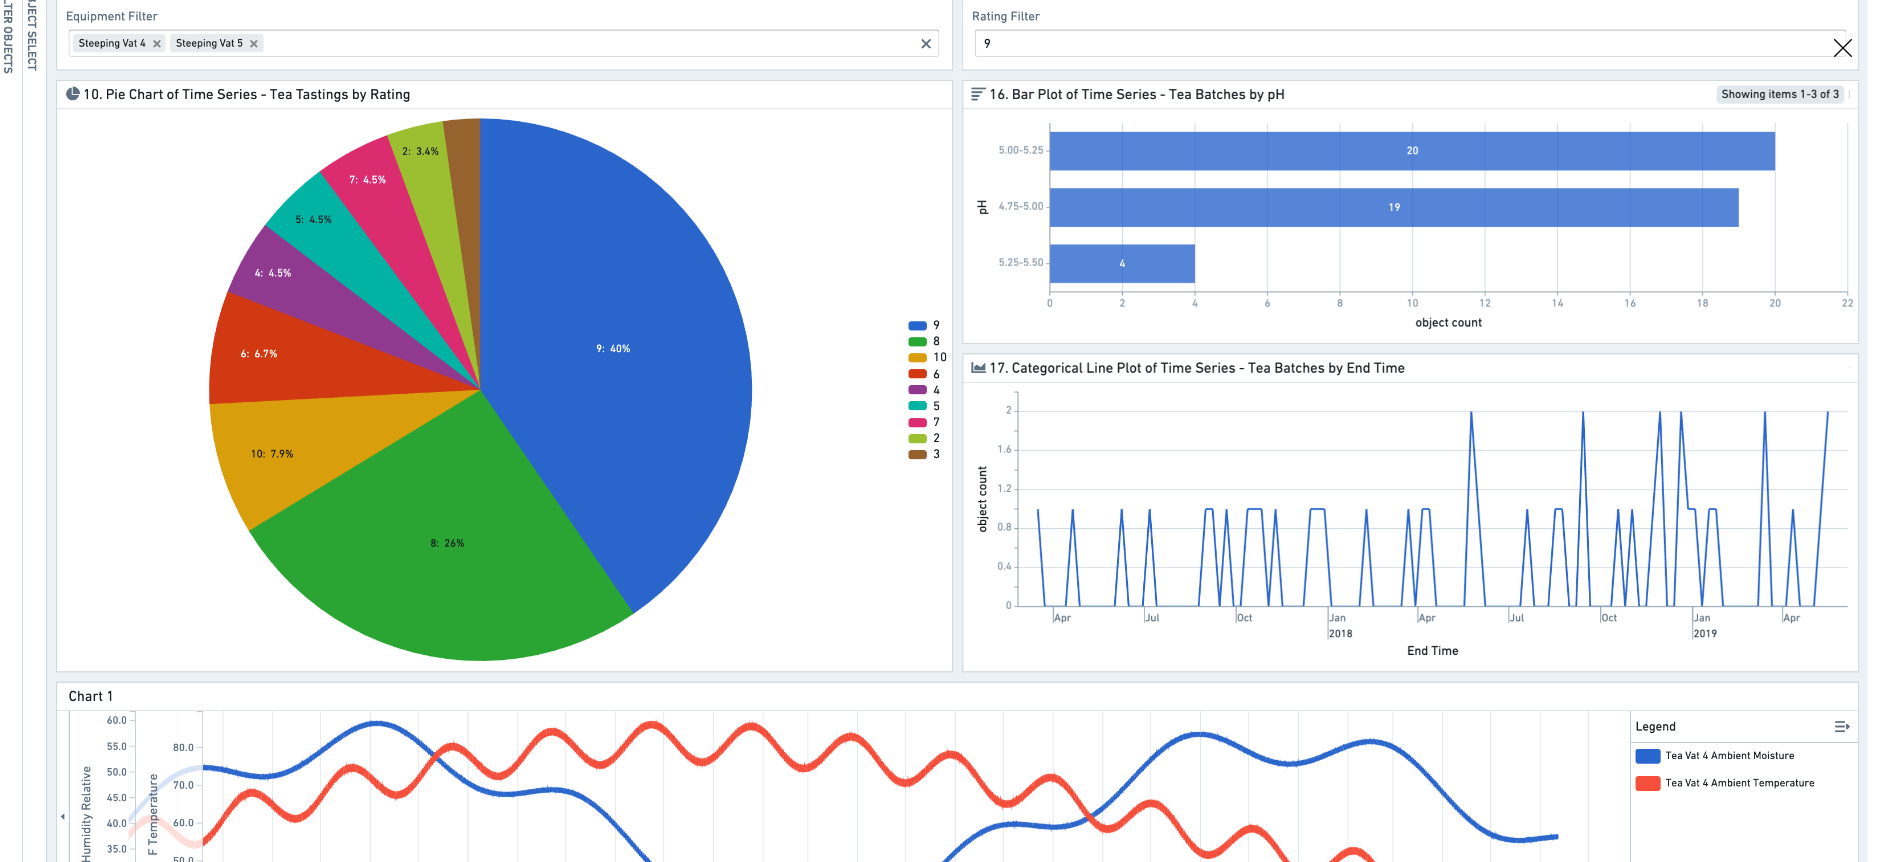The height and width of the screenshot is (862, 1892).
Task: Remove the Steeping Vat 5 filter tag
Action: click(254, 44)
